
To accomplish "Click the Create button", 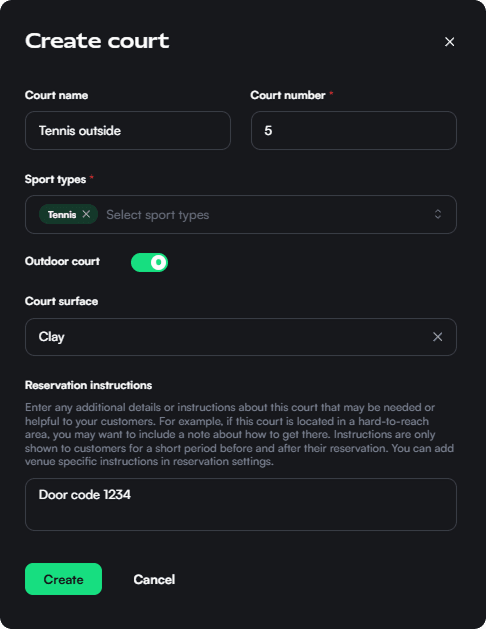I will (63, 579).
